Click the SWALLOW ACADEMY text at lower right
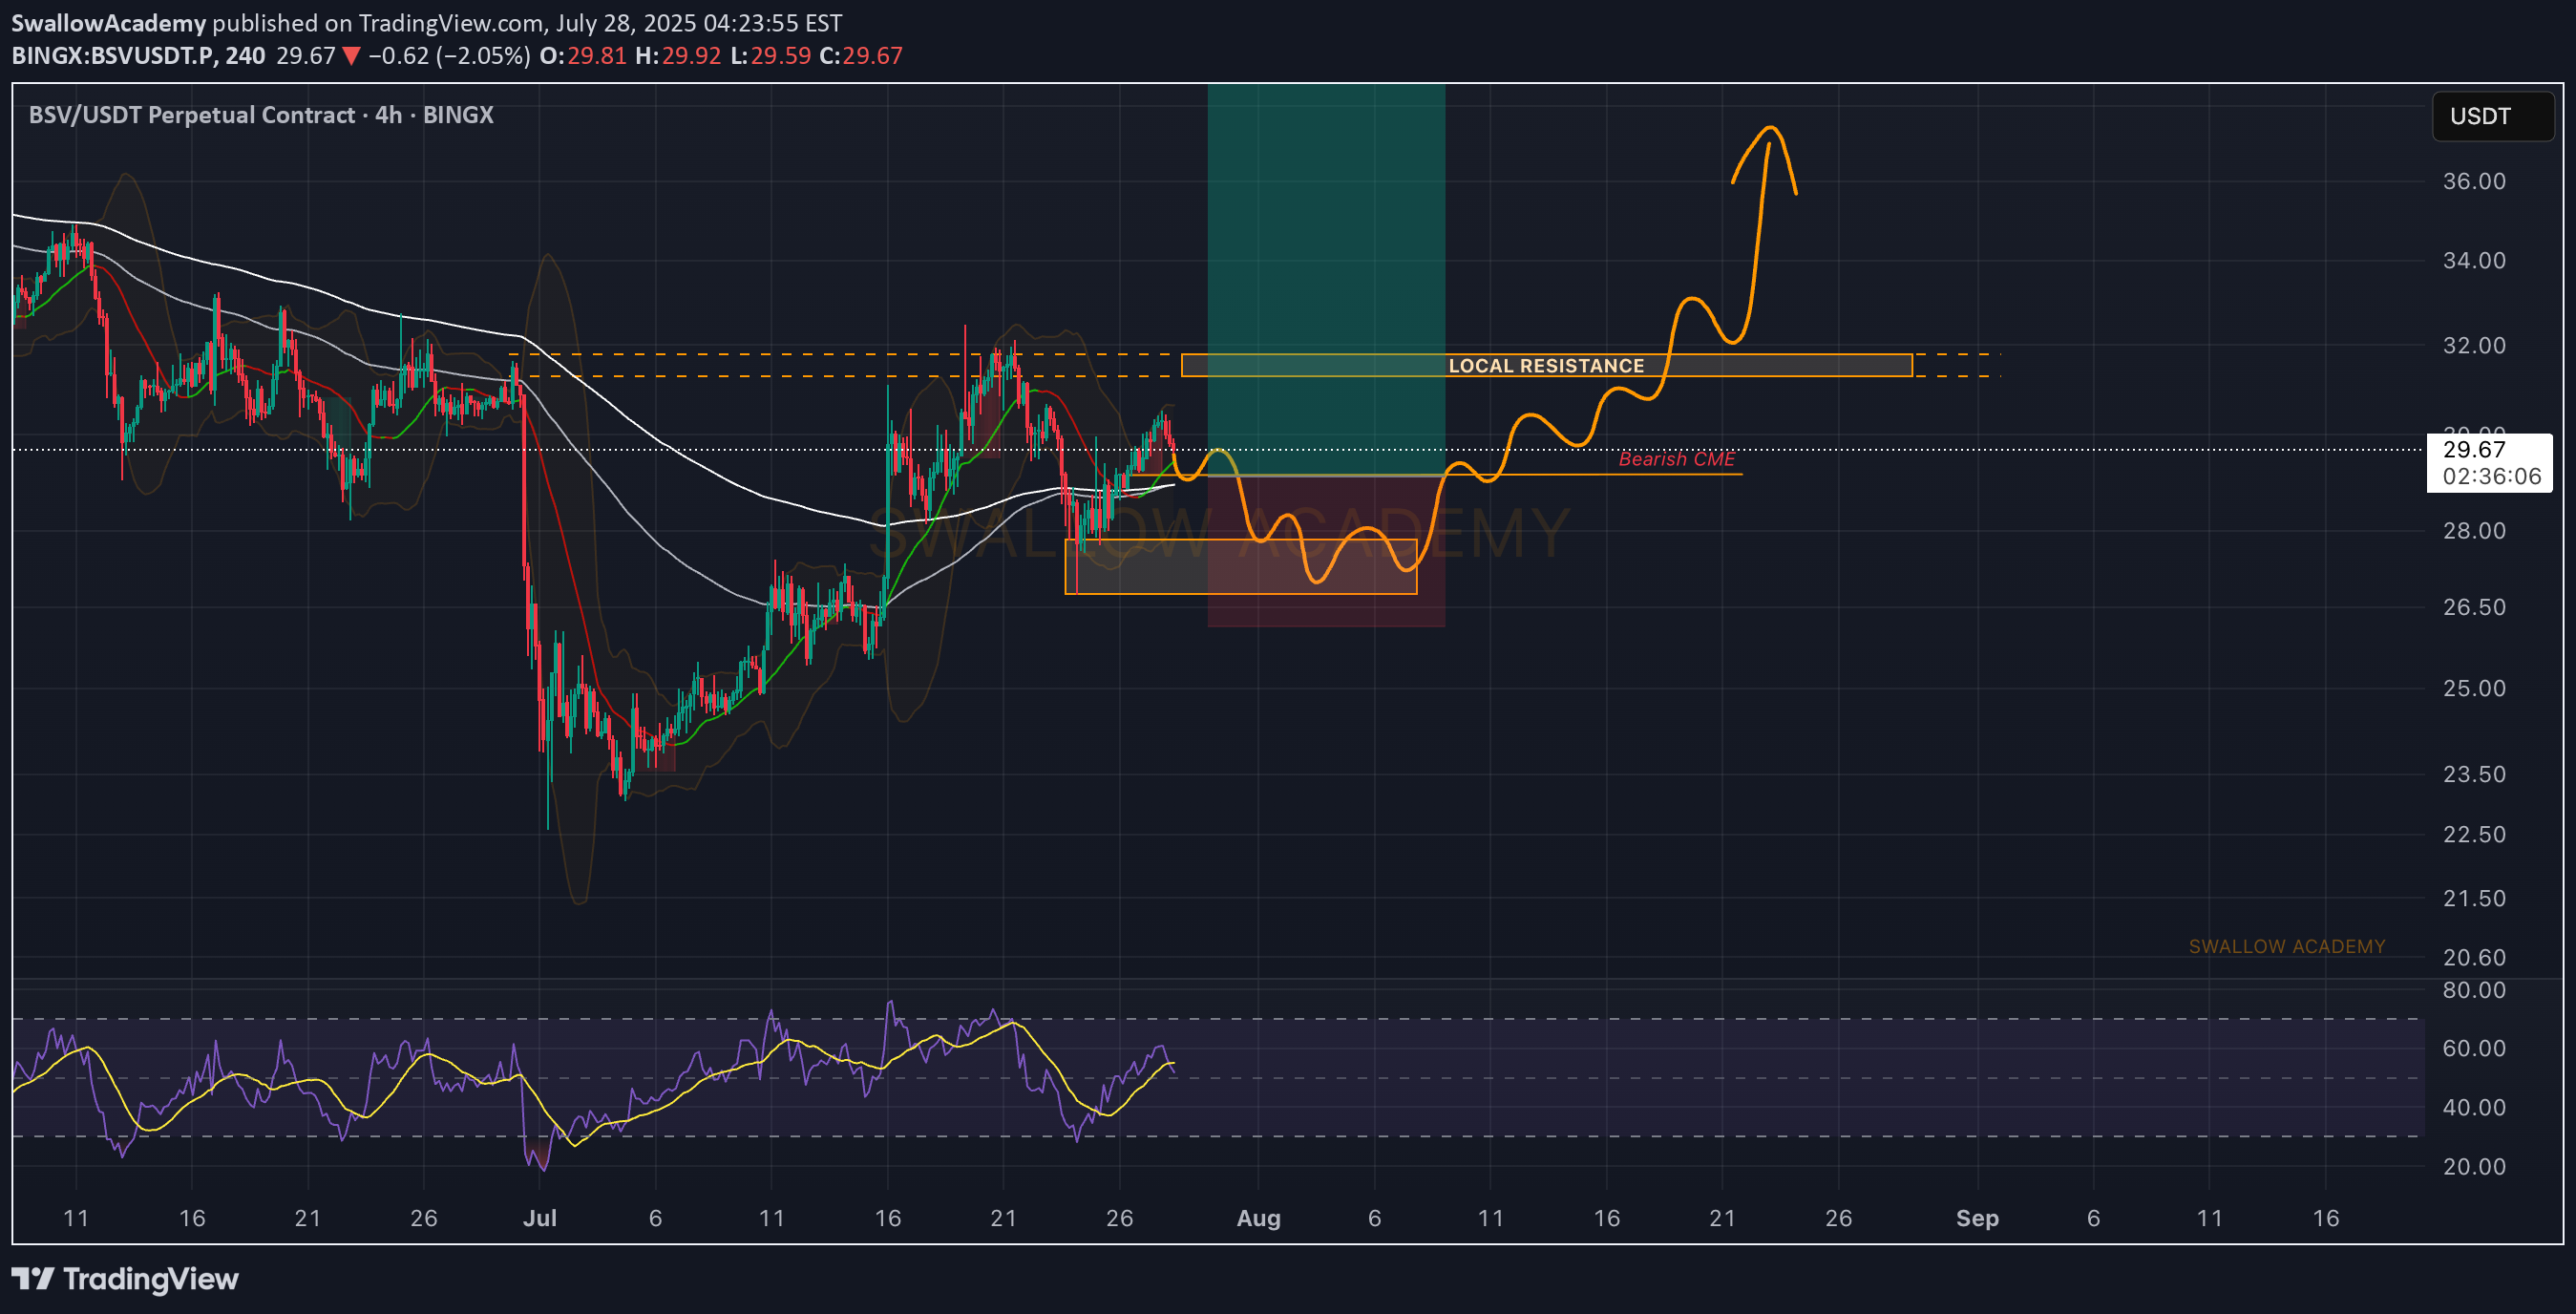The image size is (2576, 1314). pos(2286,946)
